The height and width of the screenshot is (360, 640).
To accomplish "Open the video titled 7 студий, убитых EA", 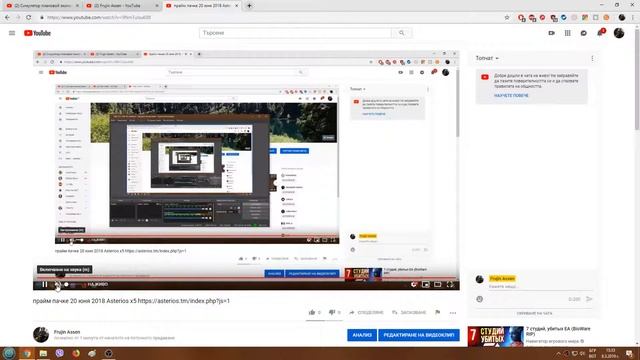I will coord(558,331).
